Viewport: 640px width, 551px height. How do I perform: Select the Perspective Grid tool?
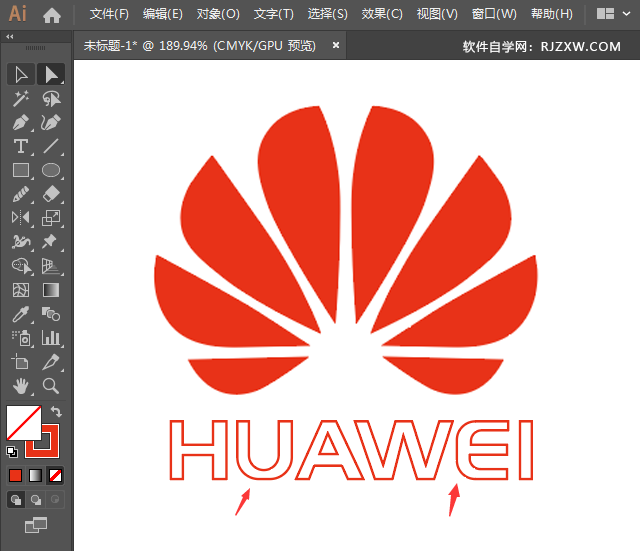(51, 266)
